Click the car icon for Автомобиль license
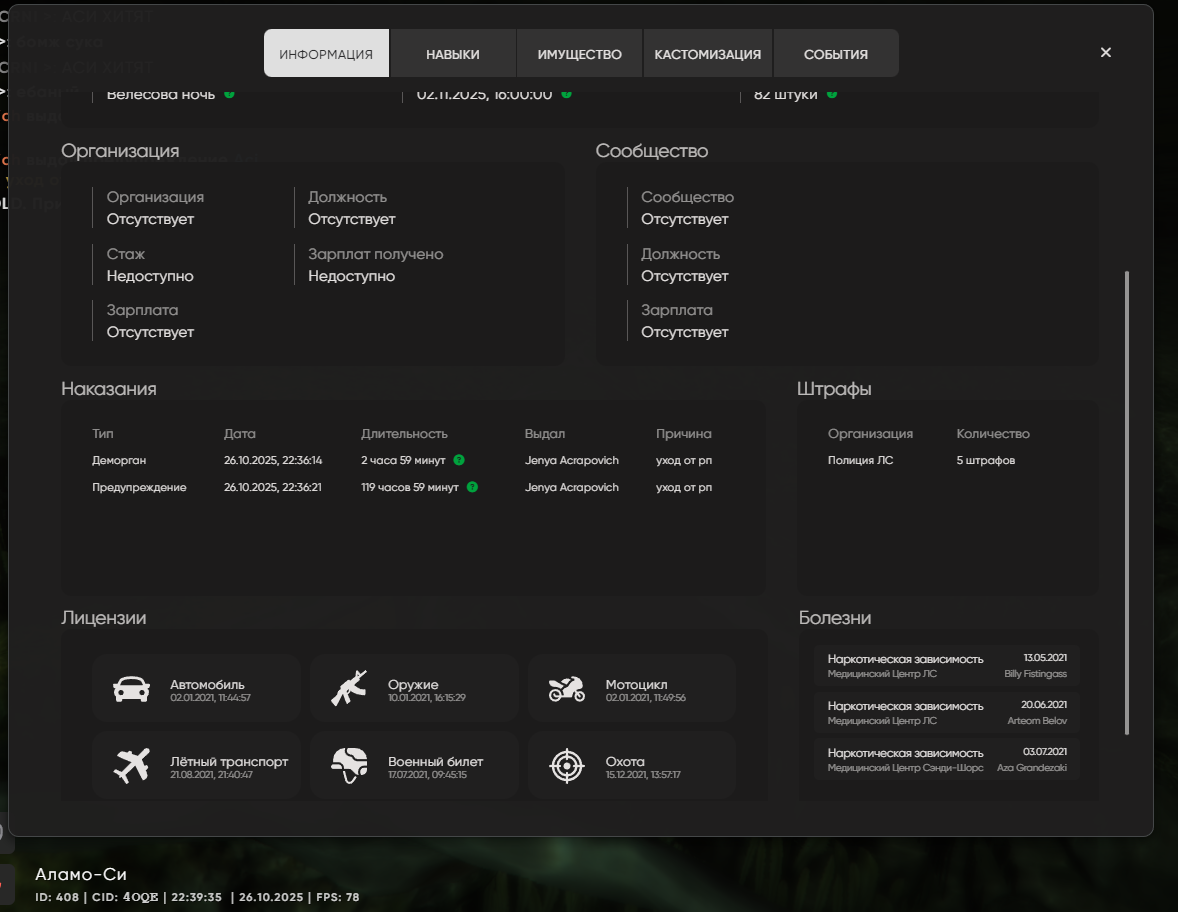 [132, 688]
